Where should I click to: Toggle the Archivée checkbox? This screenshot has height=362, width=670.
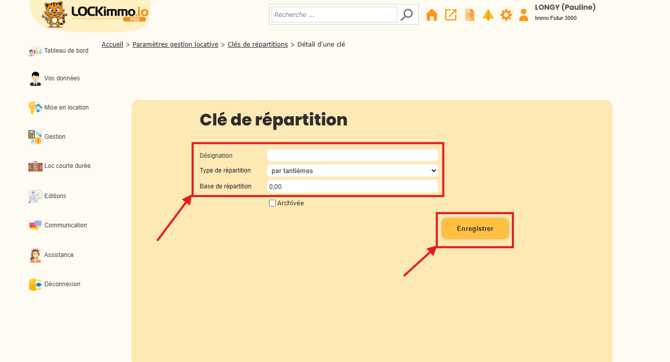click(x=272, y=203)
